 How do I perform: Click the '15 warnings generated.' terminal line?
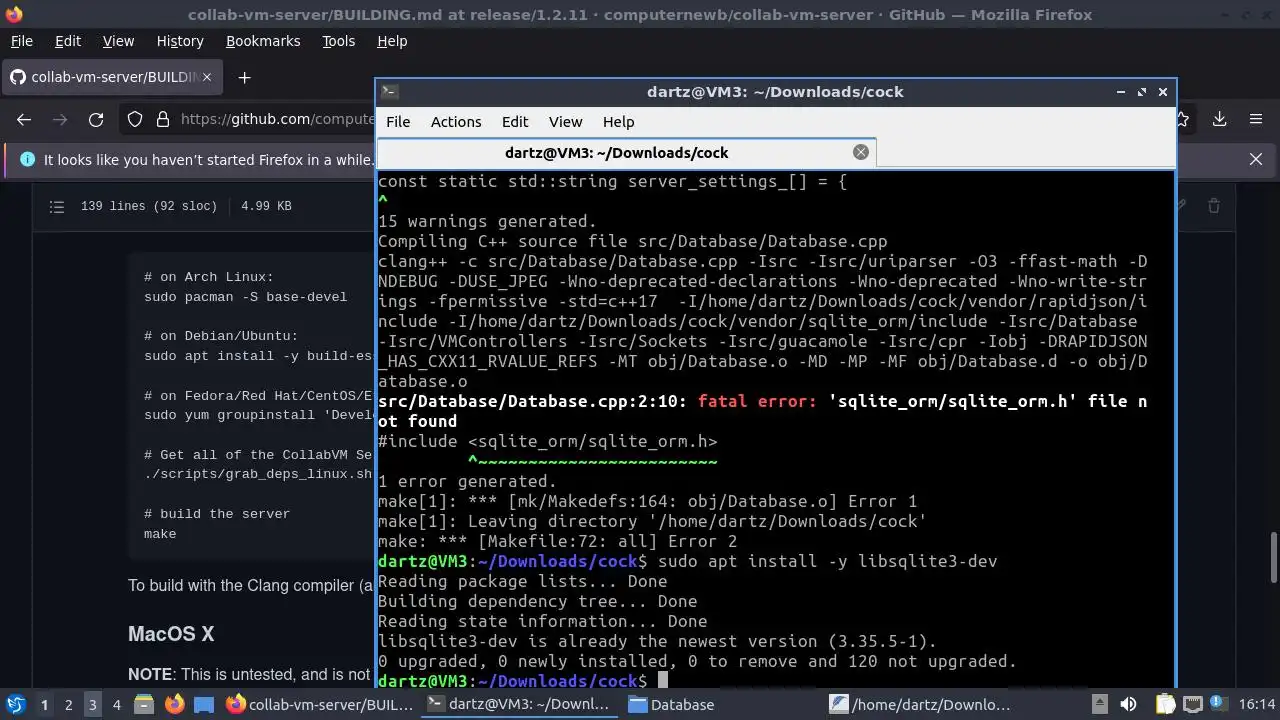pyautogui.click(x=487, y=221)
